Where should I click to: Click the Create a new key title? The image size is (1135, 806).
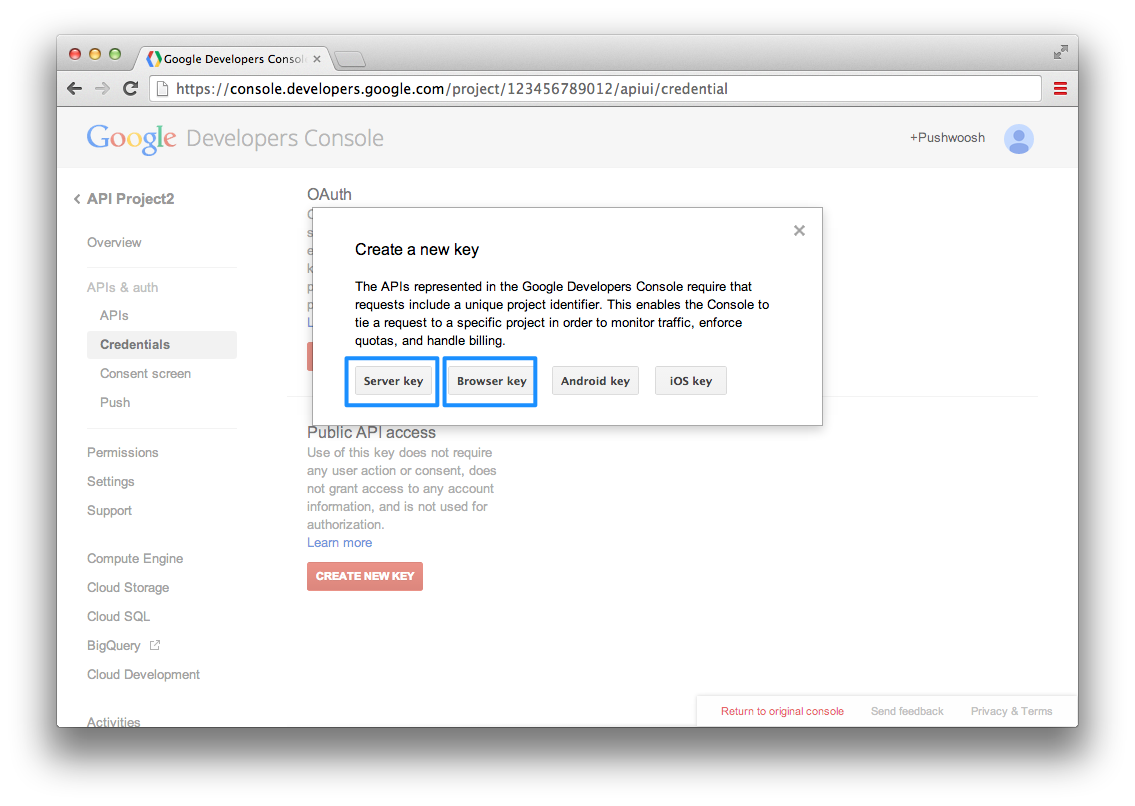click(x=417, y=250)
